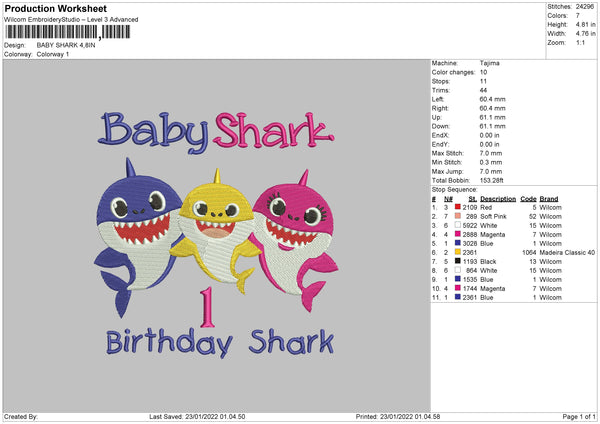Screen dimensions: 600x424
Task: Click the "N#" column header
Action: [x=448, y=199]
